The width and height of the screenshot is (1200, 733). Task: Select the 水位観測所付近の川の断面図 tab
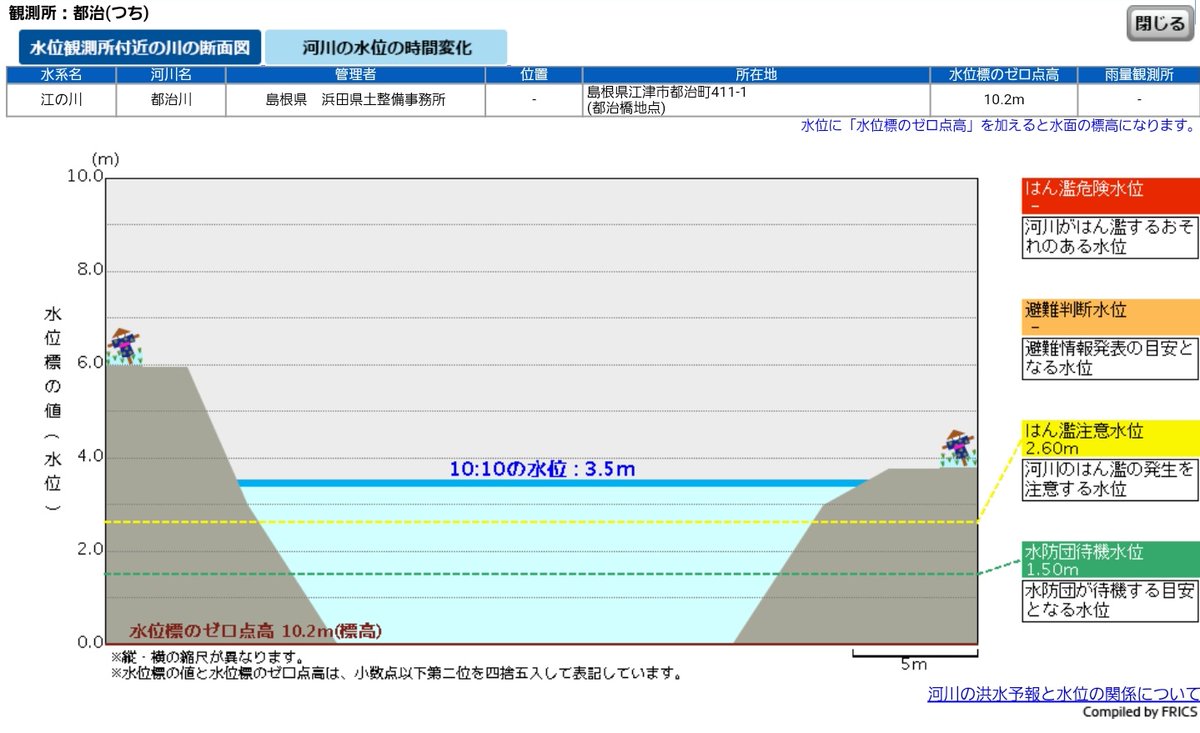click(x=140, y=47)
